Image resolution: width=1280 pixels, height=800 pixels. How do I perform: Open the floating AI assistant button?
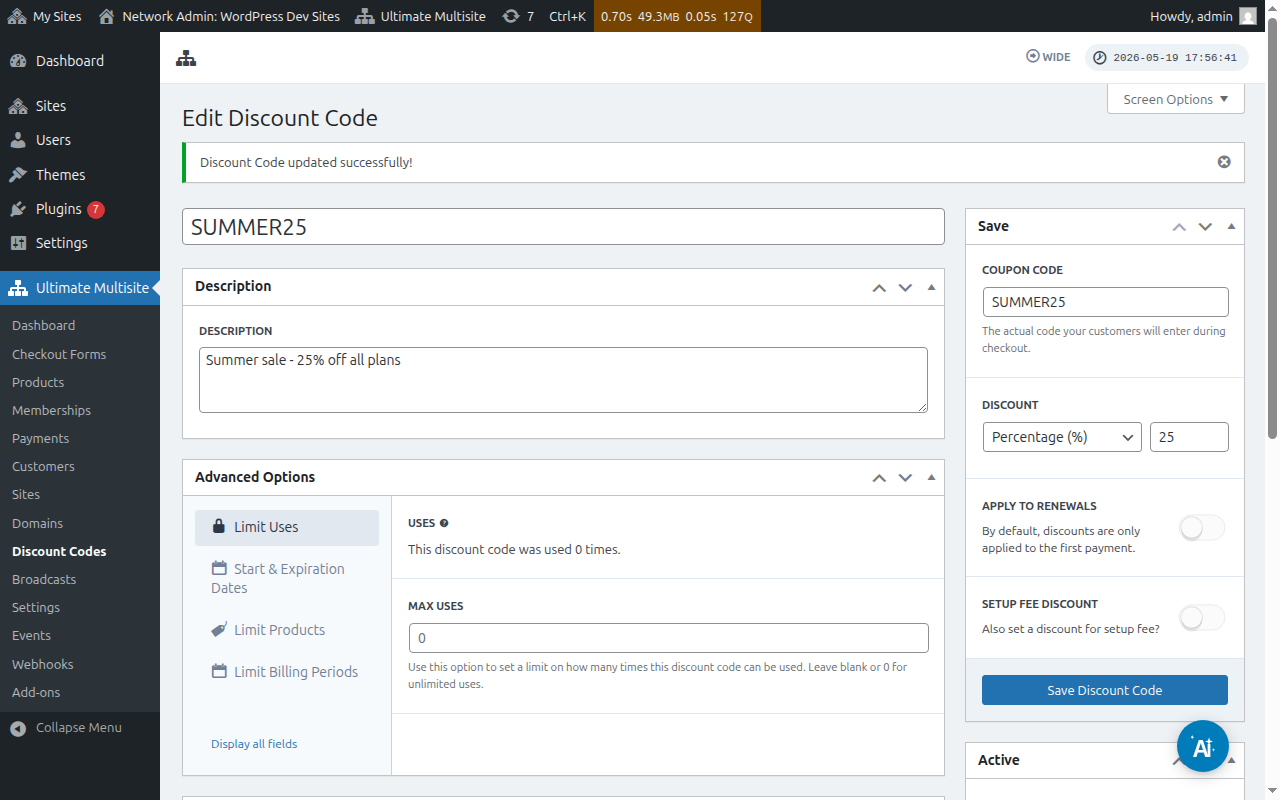click(x=1203, y=746)
